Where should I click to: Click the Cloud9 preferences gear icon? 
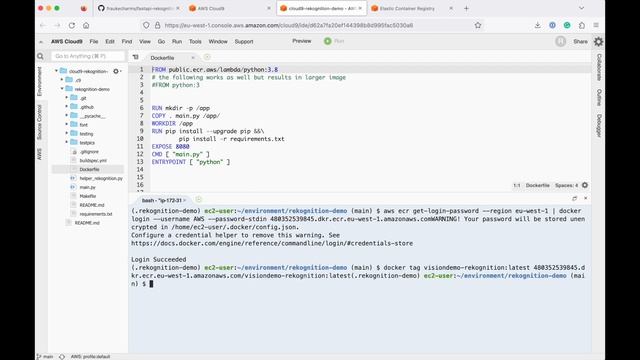[598, 42]
